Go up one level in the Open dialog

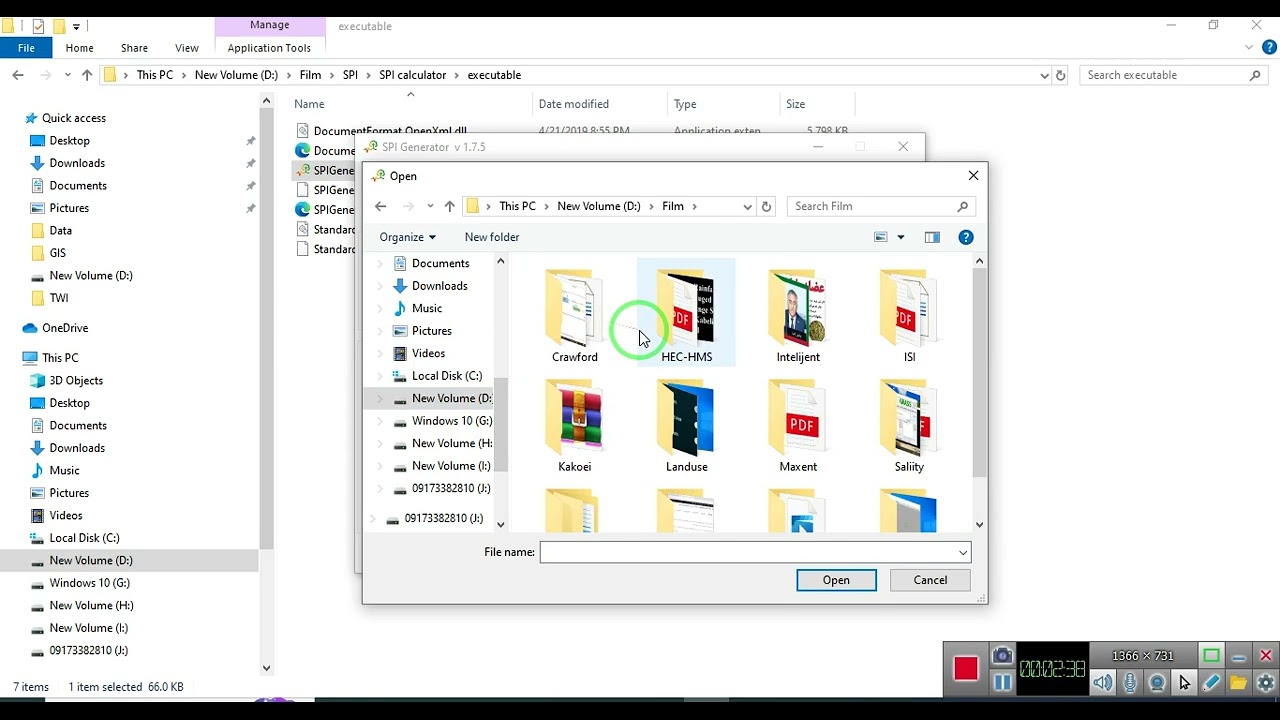tap(449, 206)
